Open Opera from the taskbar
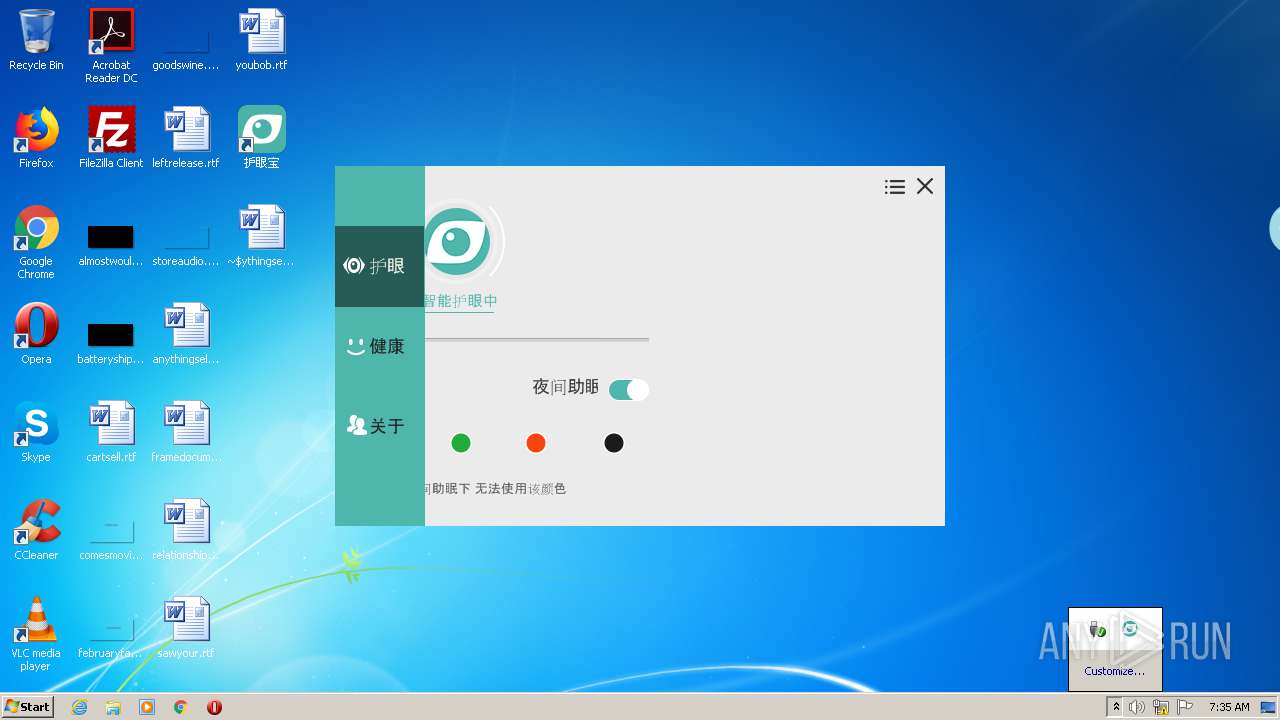 pos(214,707)
